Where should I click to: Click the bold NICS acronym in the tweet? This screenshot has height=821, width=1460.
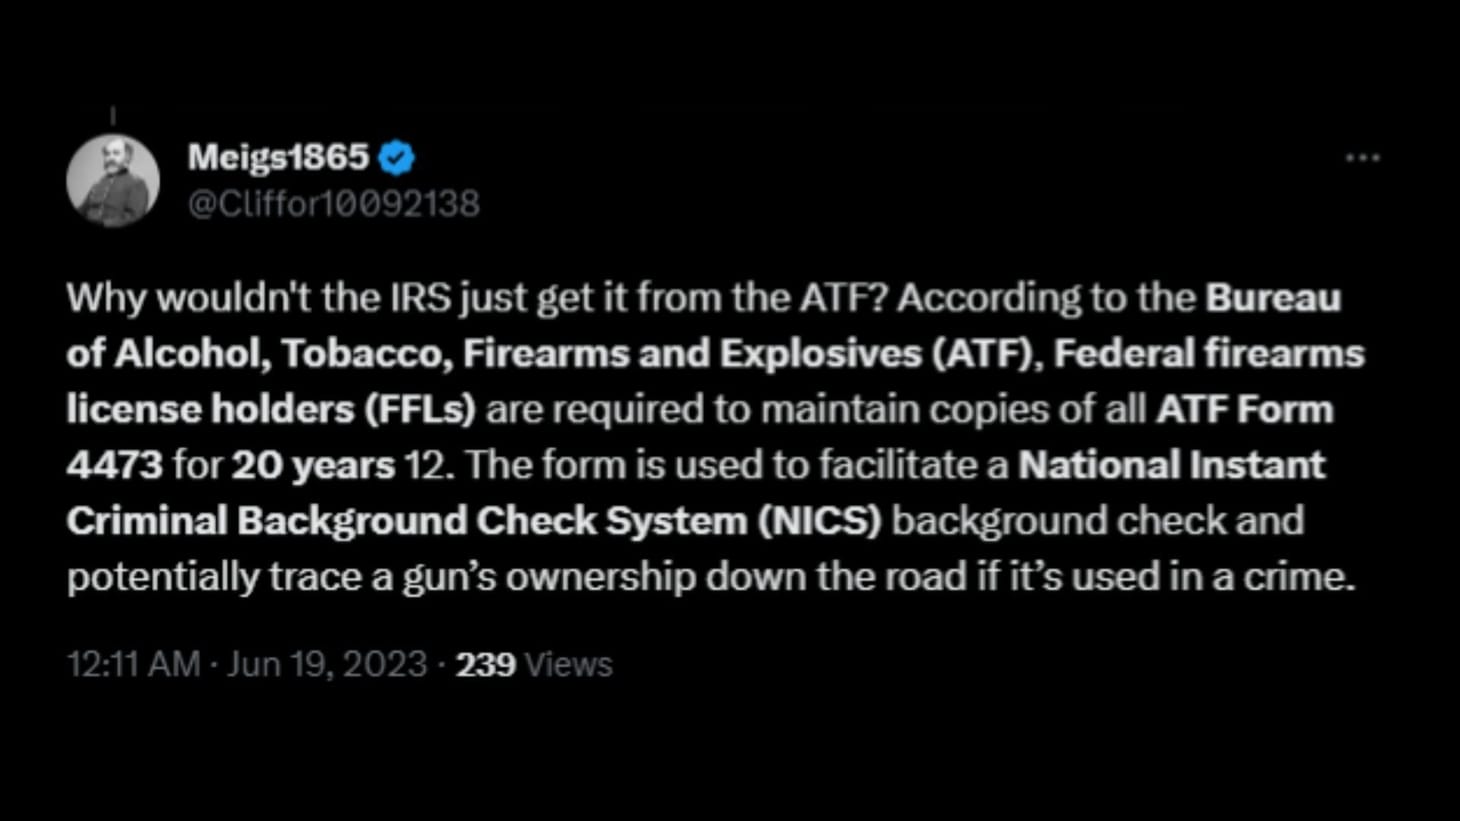[822, 519]
